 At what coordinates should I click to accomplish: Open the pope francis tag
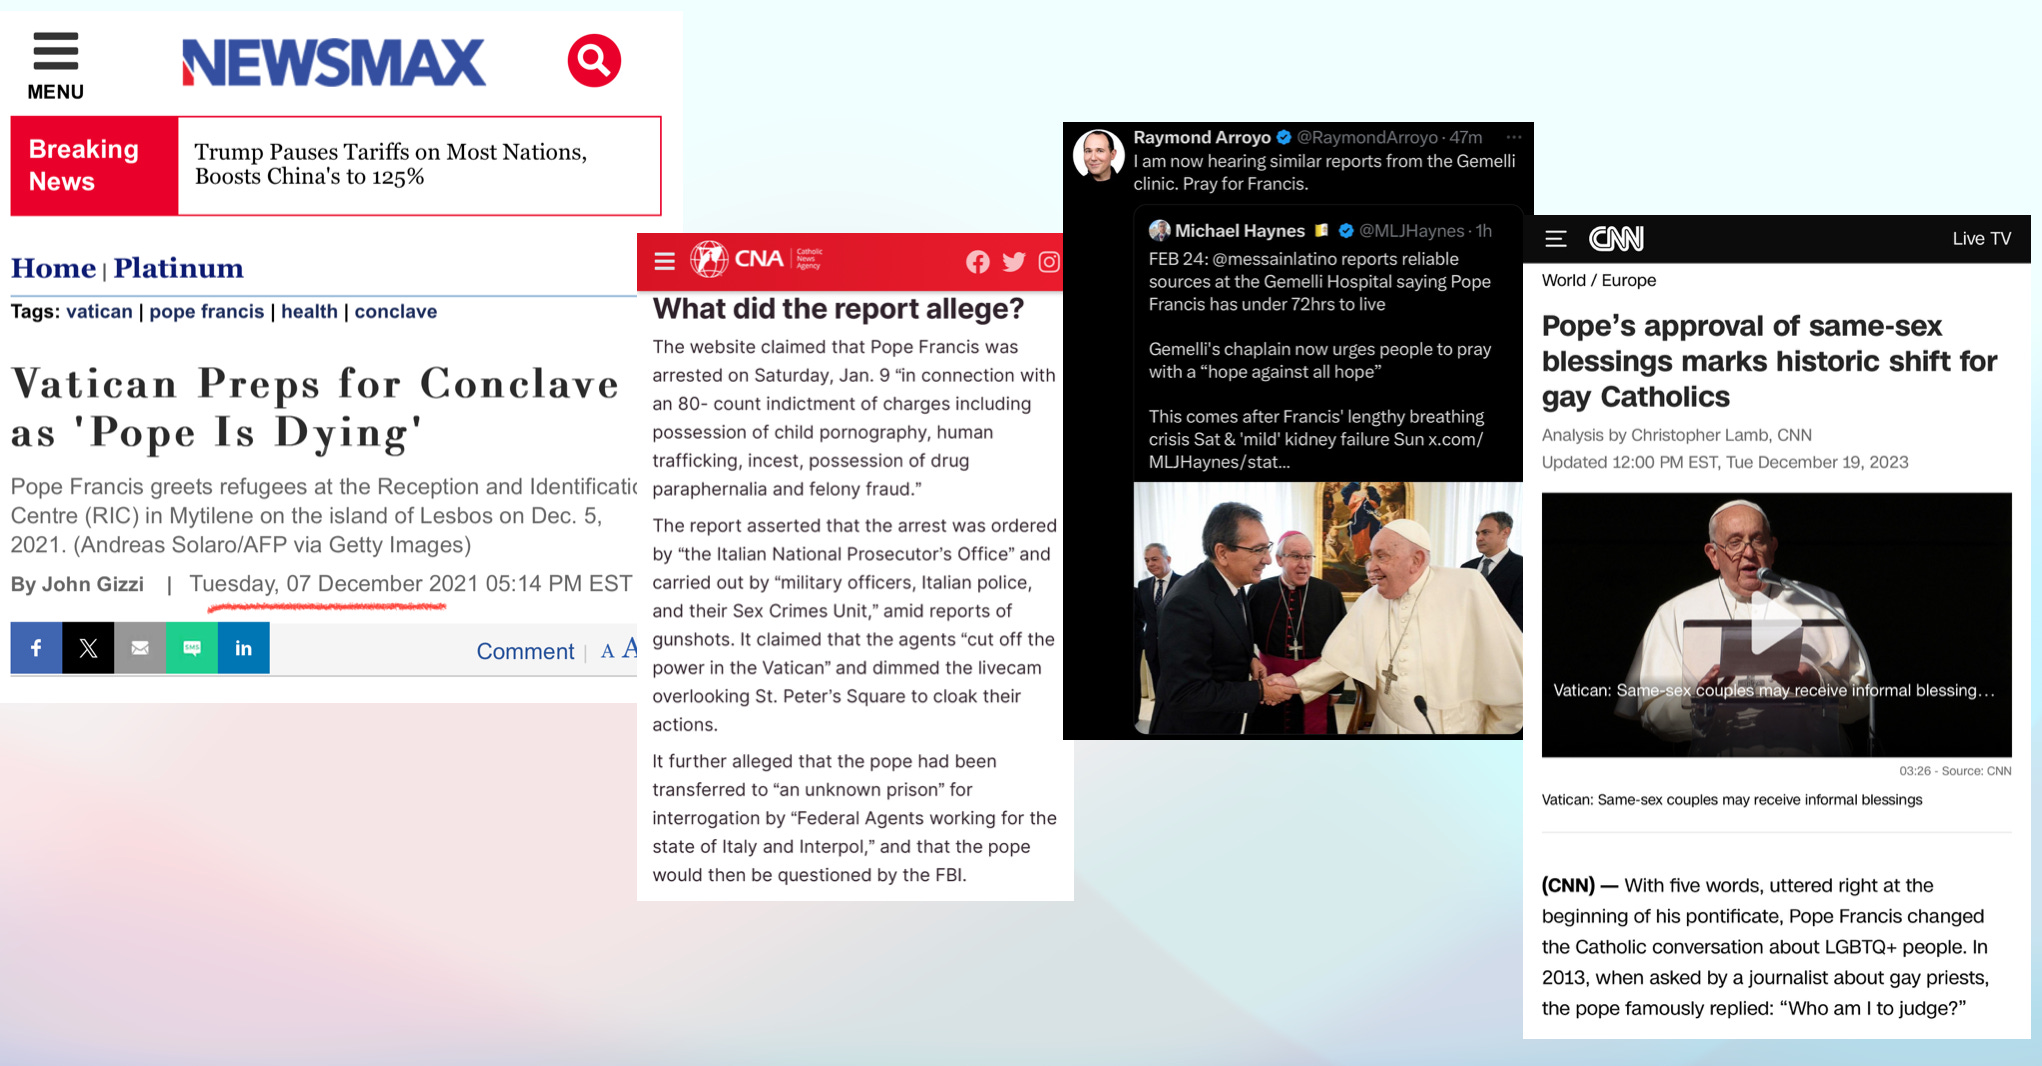[x=207, y=311]
